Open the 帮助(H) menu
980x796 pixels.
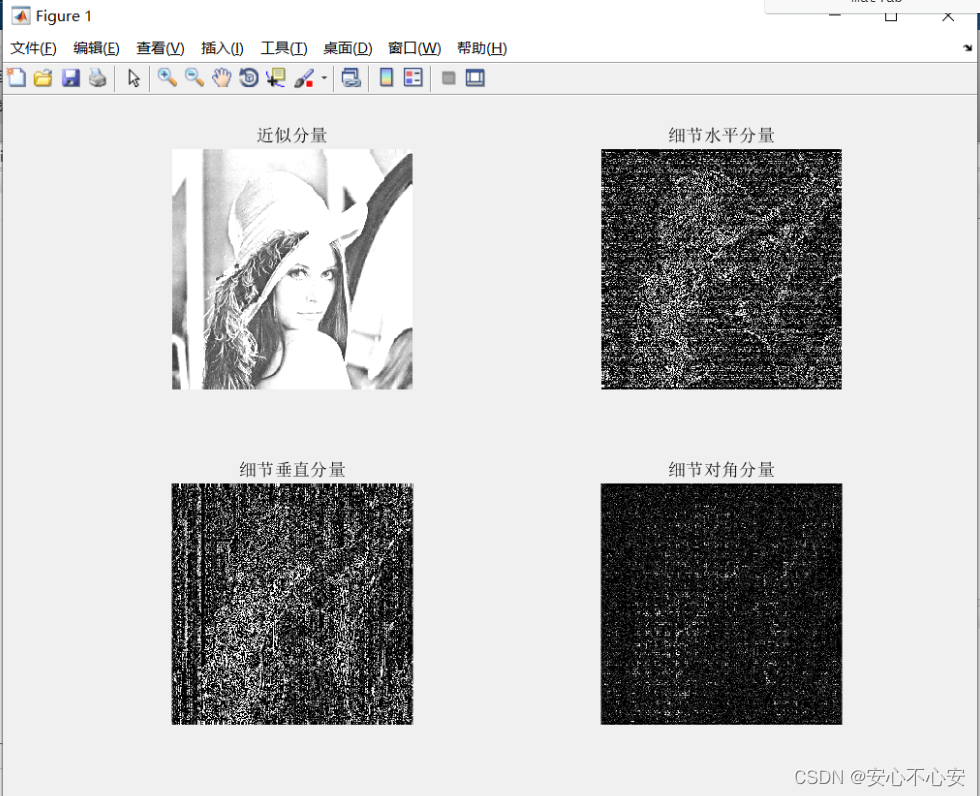click(482, 48)
